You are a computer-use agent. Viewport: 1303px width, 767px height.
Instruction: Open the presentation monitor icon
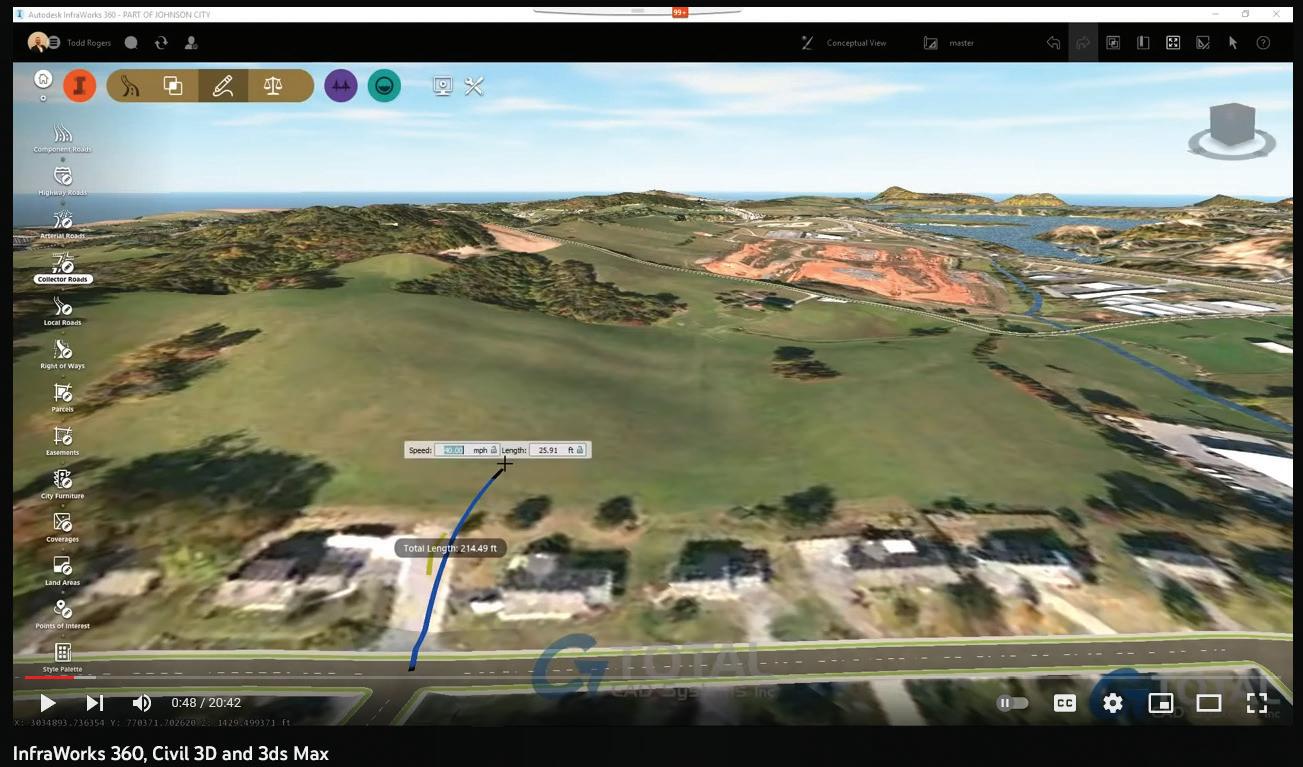pyautogui.click(x=443, y=86)
